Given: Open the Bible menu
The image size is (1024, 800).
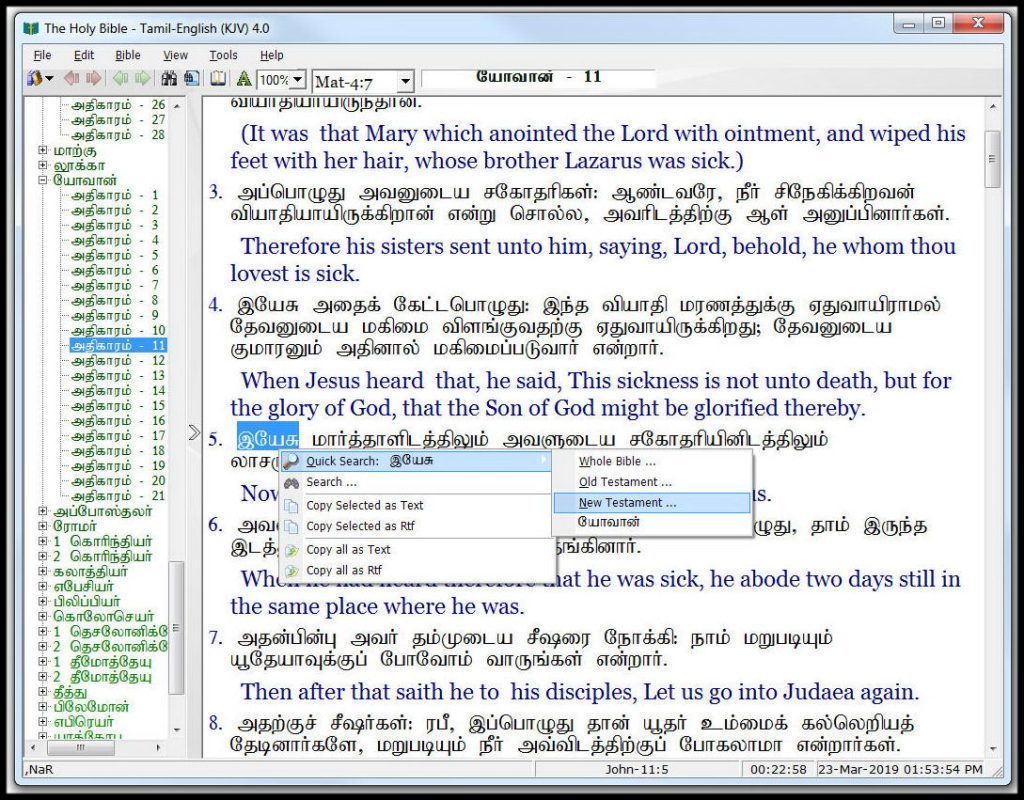Looking at the screenshot, I should (128, 56).
